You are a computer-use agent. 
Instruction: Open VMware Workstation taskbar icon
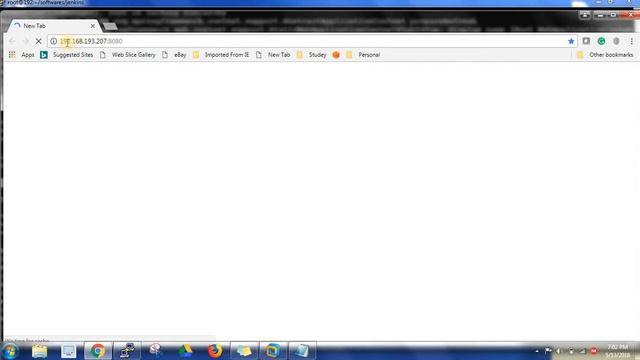273,351
